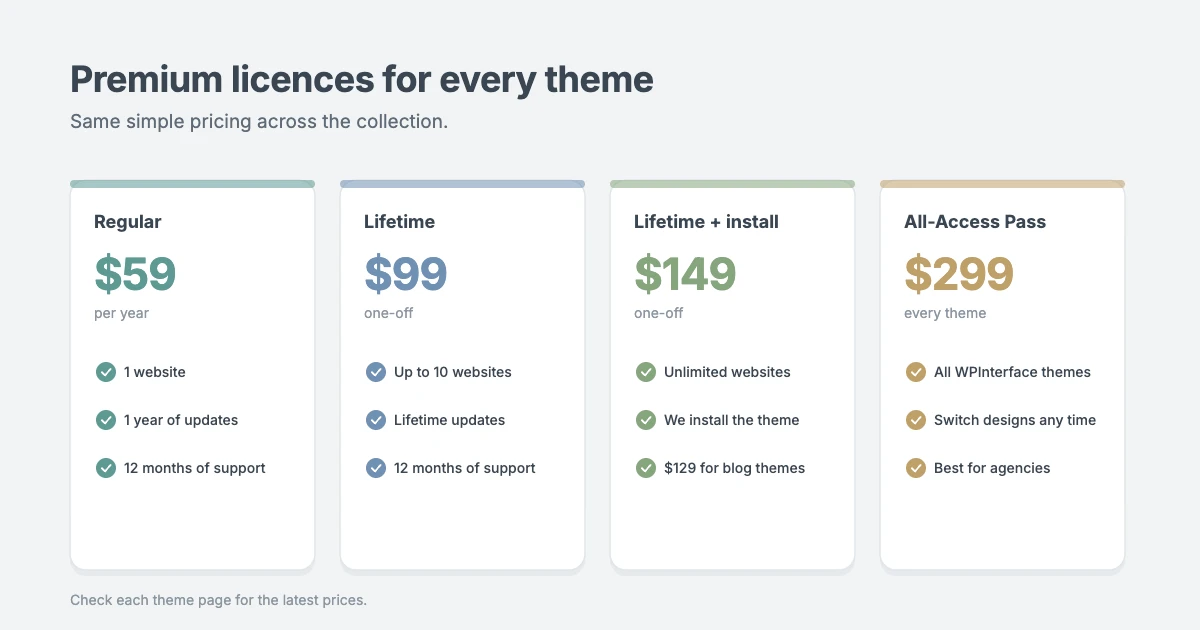Click the checkmark icon beside "Switch designs any time"
1200x630 pixels.
coord(916,420)
